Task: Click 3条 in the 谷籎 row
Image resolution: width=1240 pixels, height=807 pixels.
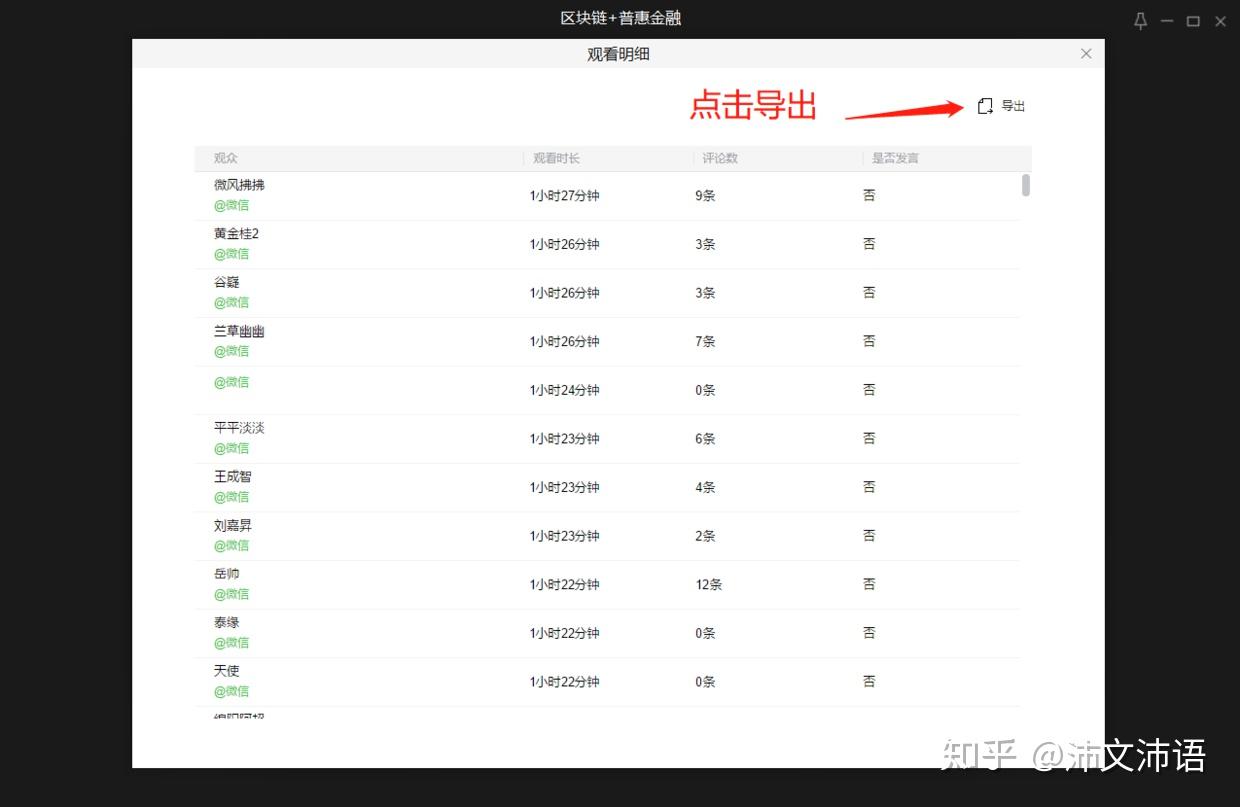Action: [x=706, y=293]
